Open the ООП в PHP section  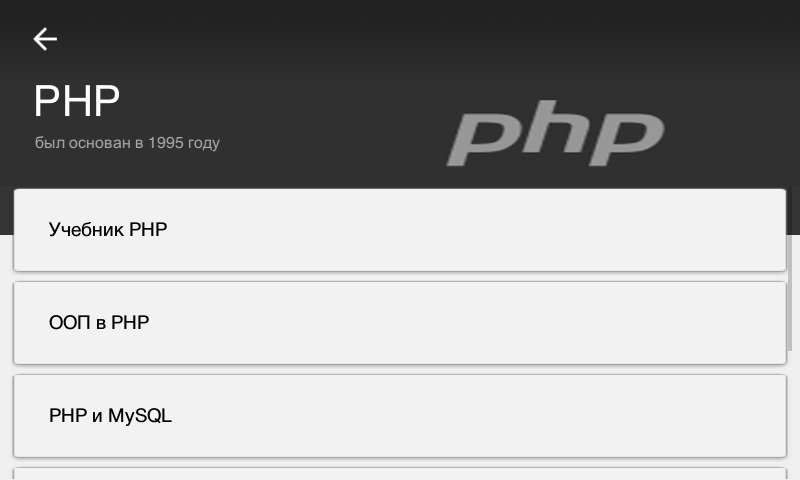[399, 323]
